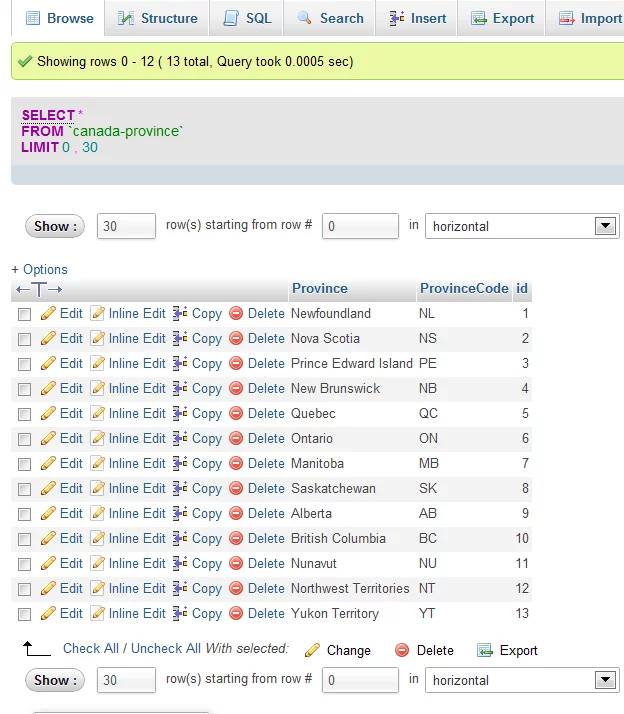This screenshot has height=714, width=624.
Task: Switch to the Structure tab
Action: point(157,18)
